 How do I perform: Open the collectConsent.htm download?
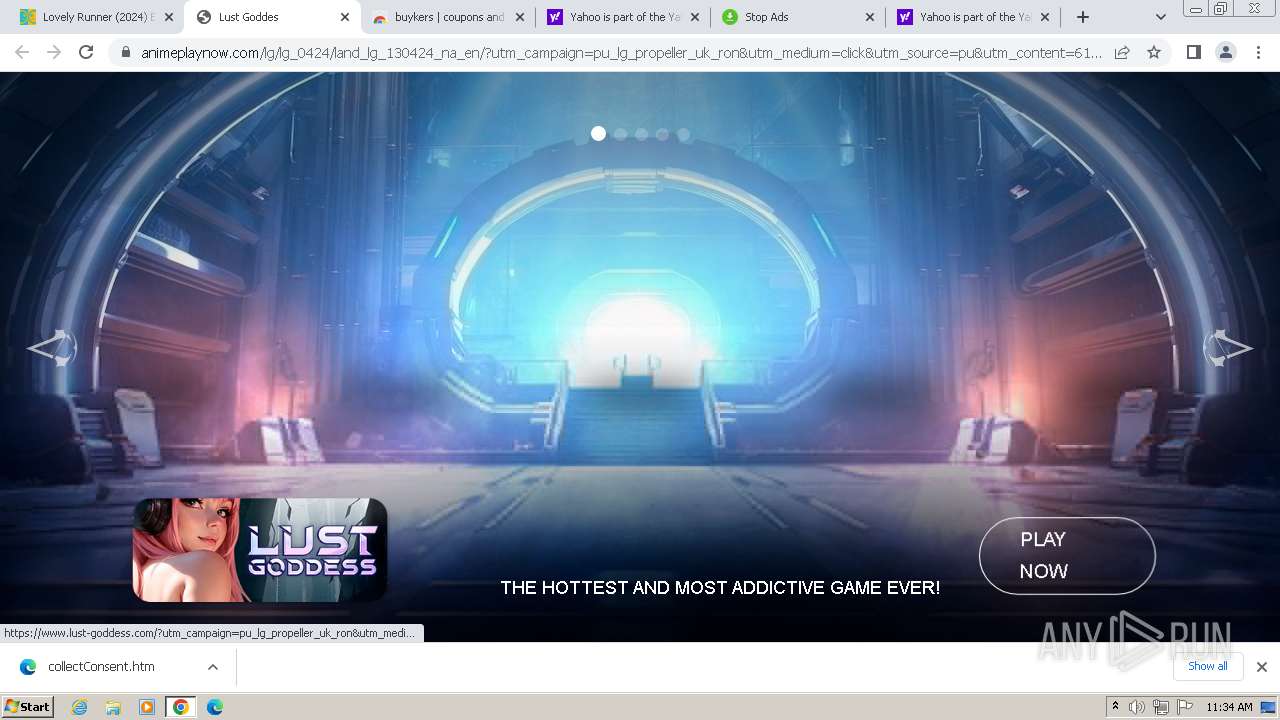point(101,667)
